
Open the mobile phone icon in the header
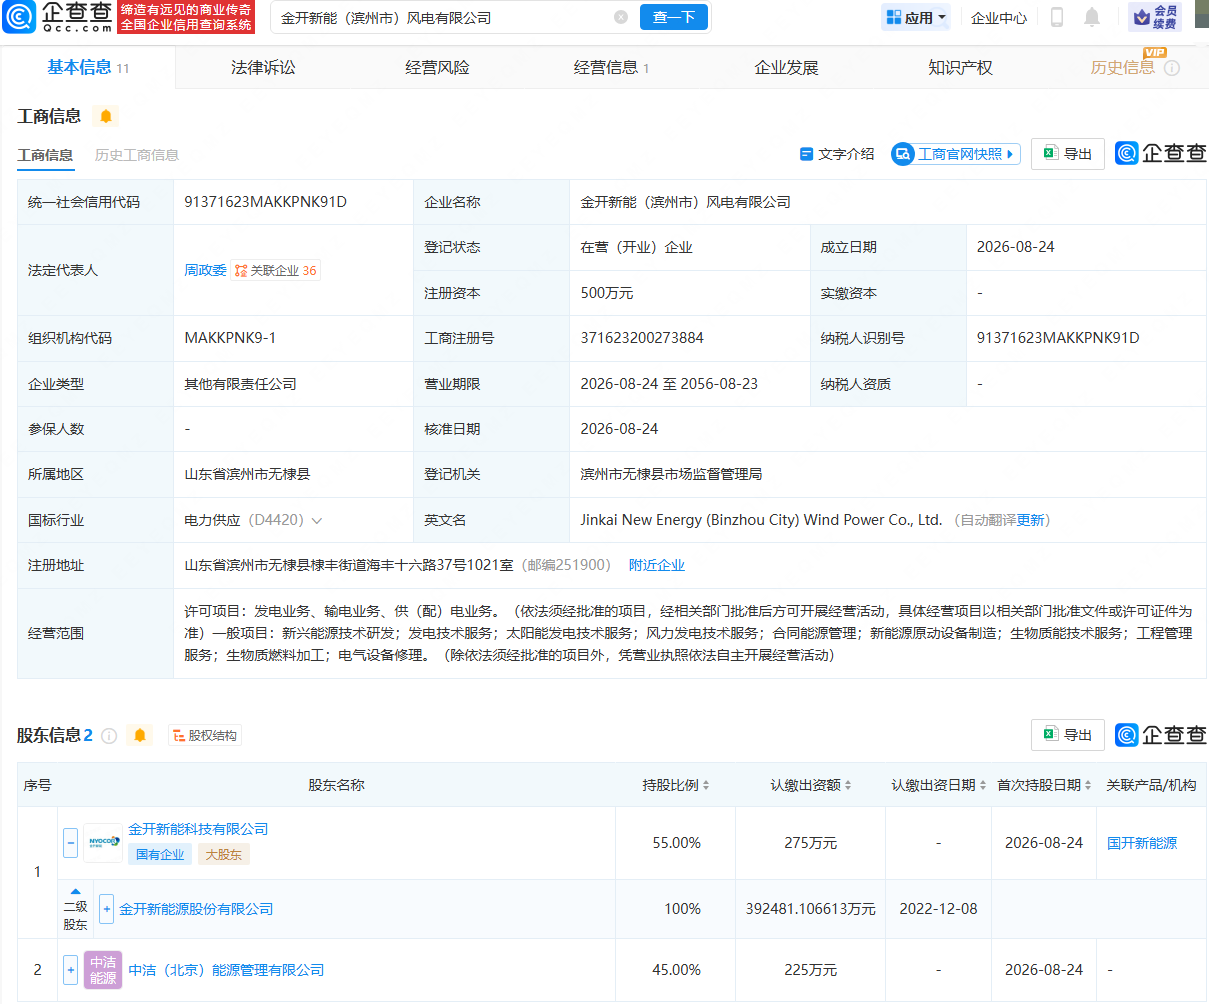click(x=1057, y=17)
